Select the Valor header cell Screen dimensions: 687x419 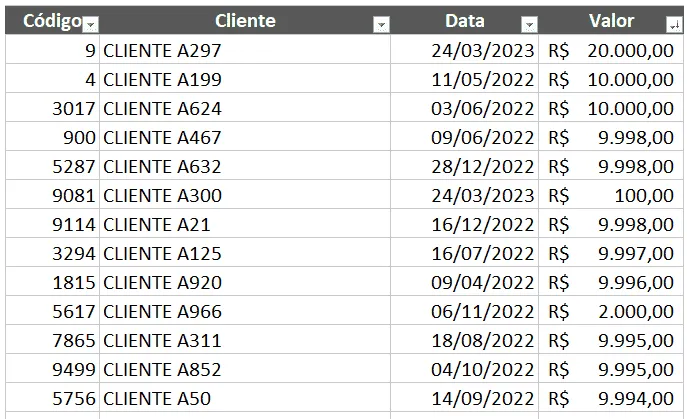point(611,20)
